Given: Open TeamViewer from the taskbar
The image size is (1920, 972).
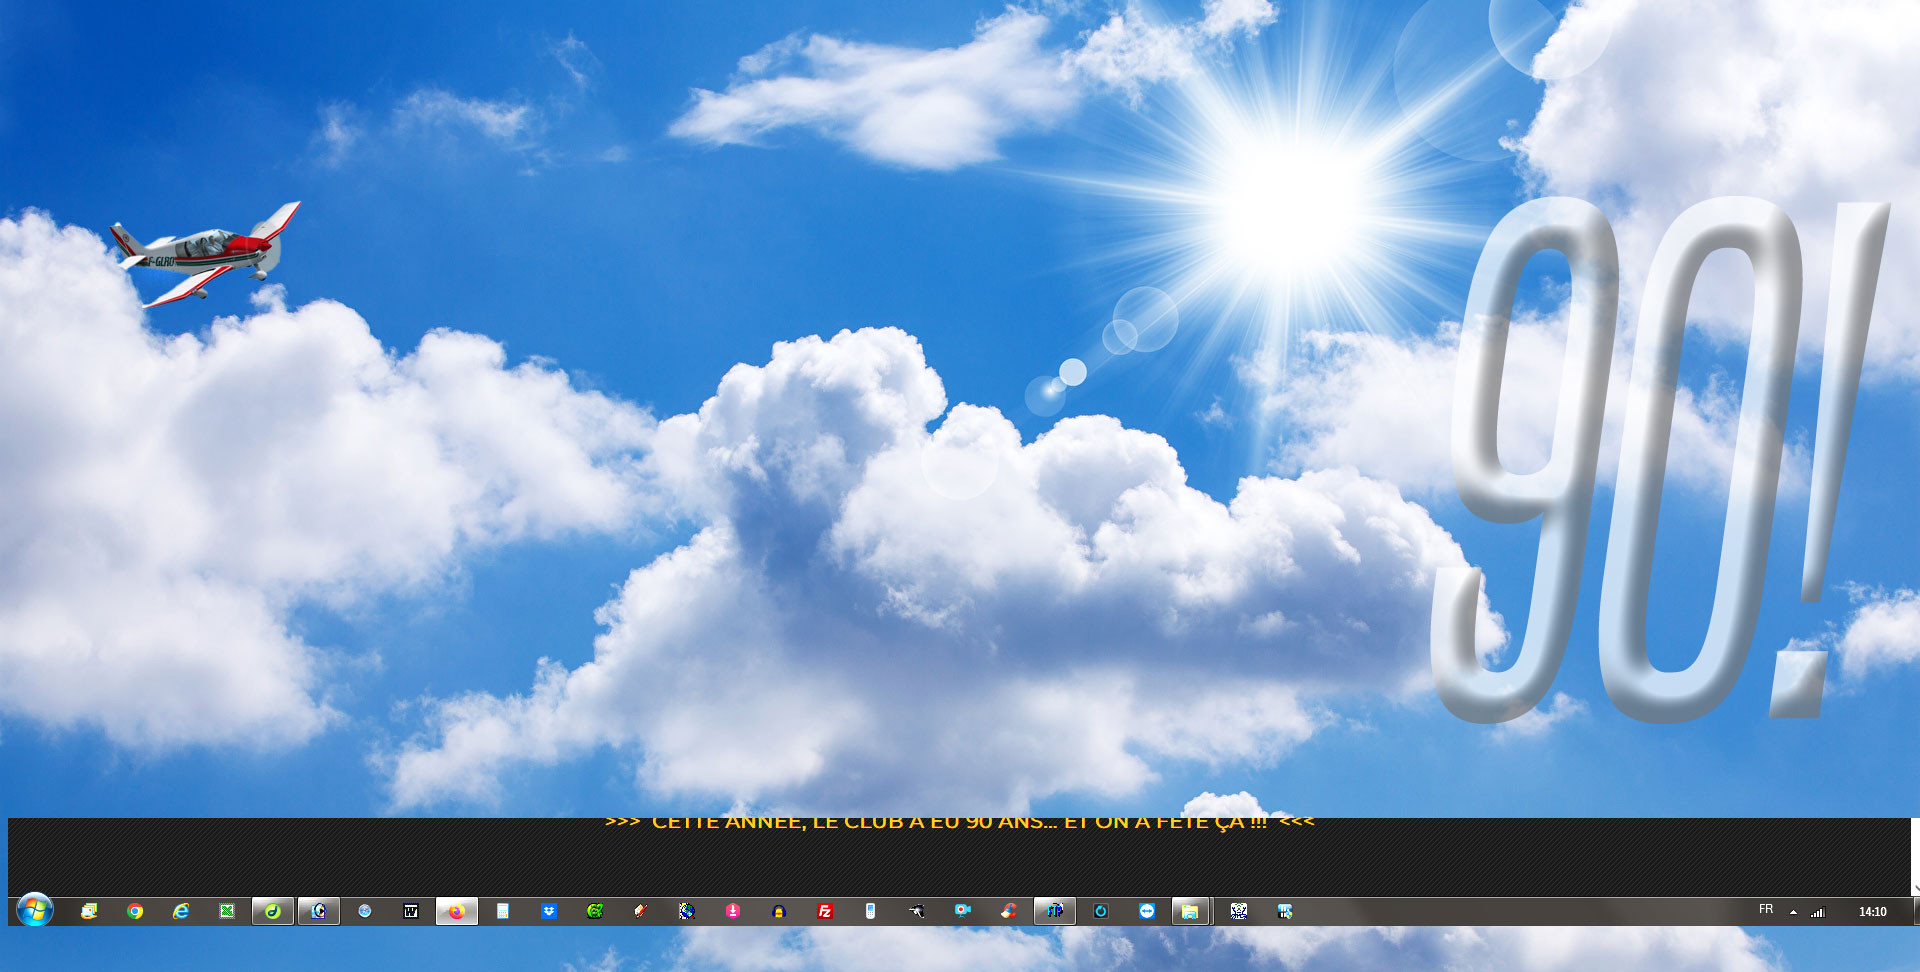Looking at the screenshot, I should 1147,911.
